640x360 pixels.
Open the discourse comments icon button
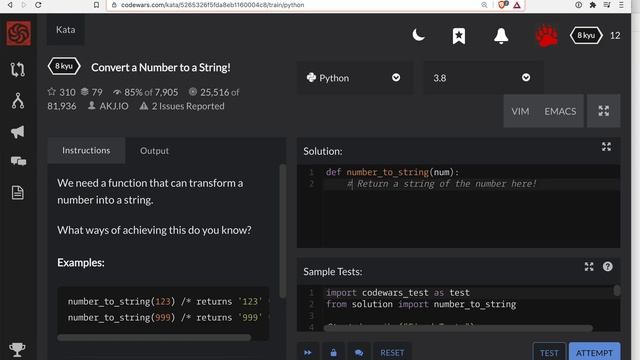359,352
